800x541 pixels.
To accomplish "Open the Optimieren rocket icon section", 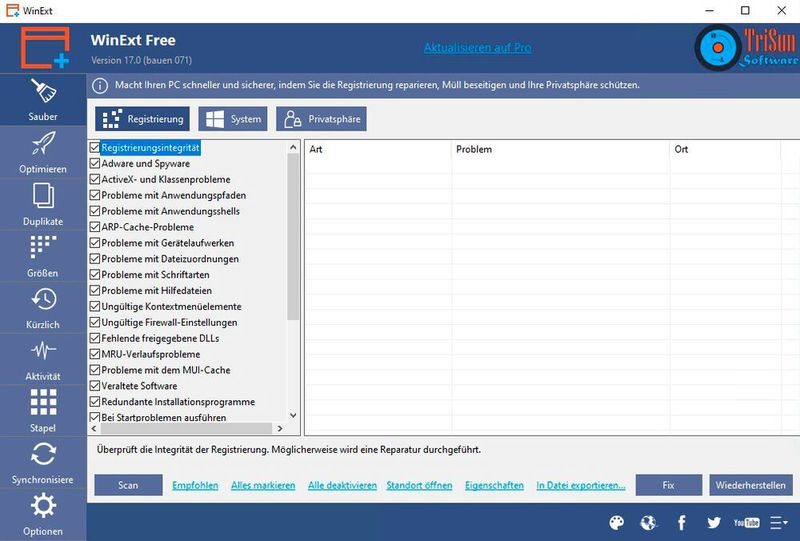I will coord(43,152).
